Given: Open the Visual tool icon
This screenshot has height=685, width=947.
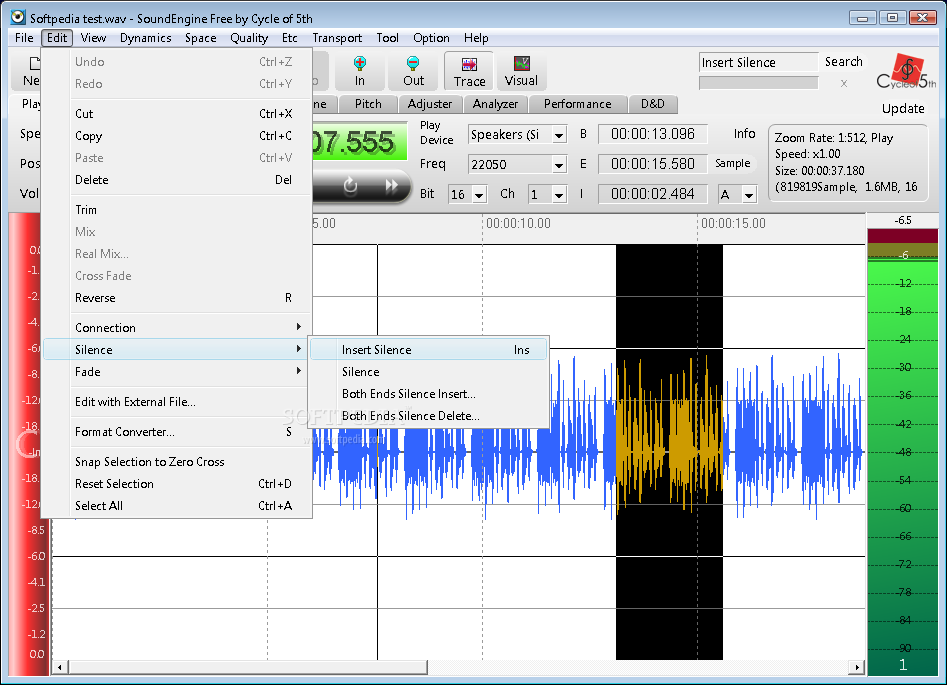Looking at the screenshot, I should (x=521, y=71).
